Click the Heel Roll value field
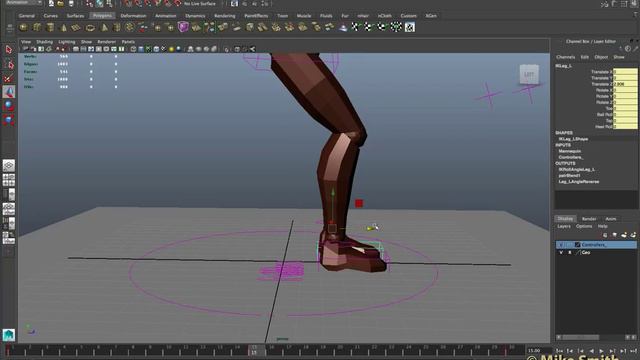 [625, 127]
